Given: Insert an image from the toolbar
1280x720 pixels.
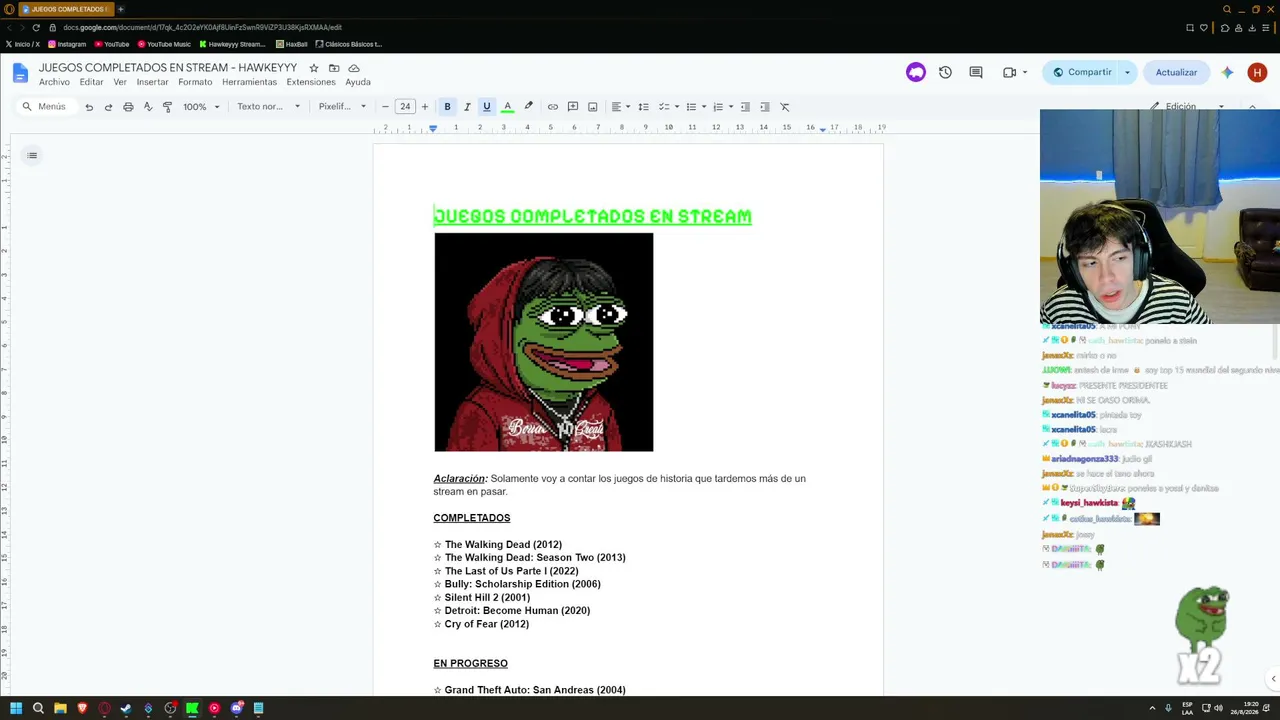Looking at the screenshot, I should [593, 107].
